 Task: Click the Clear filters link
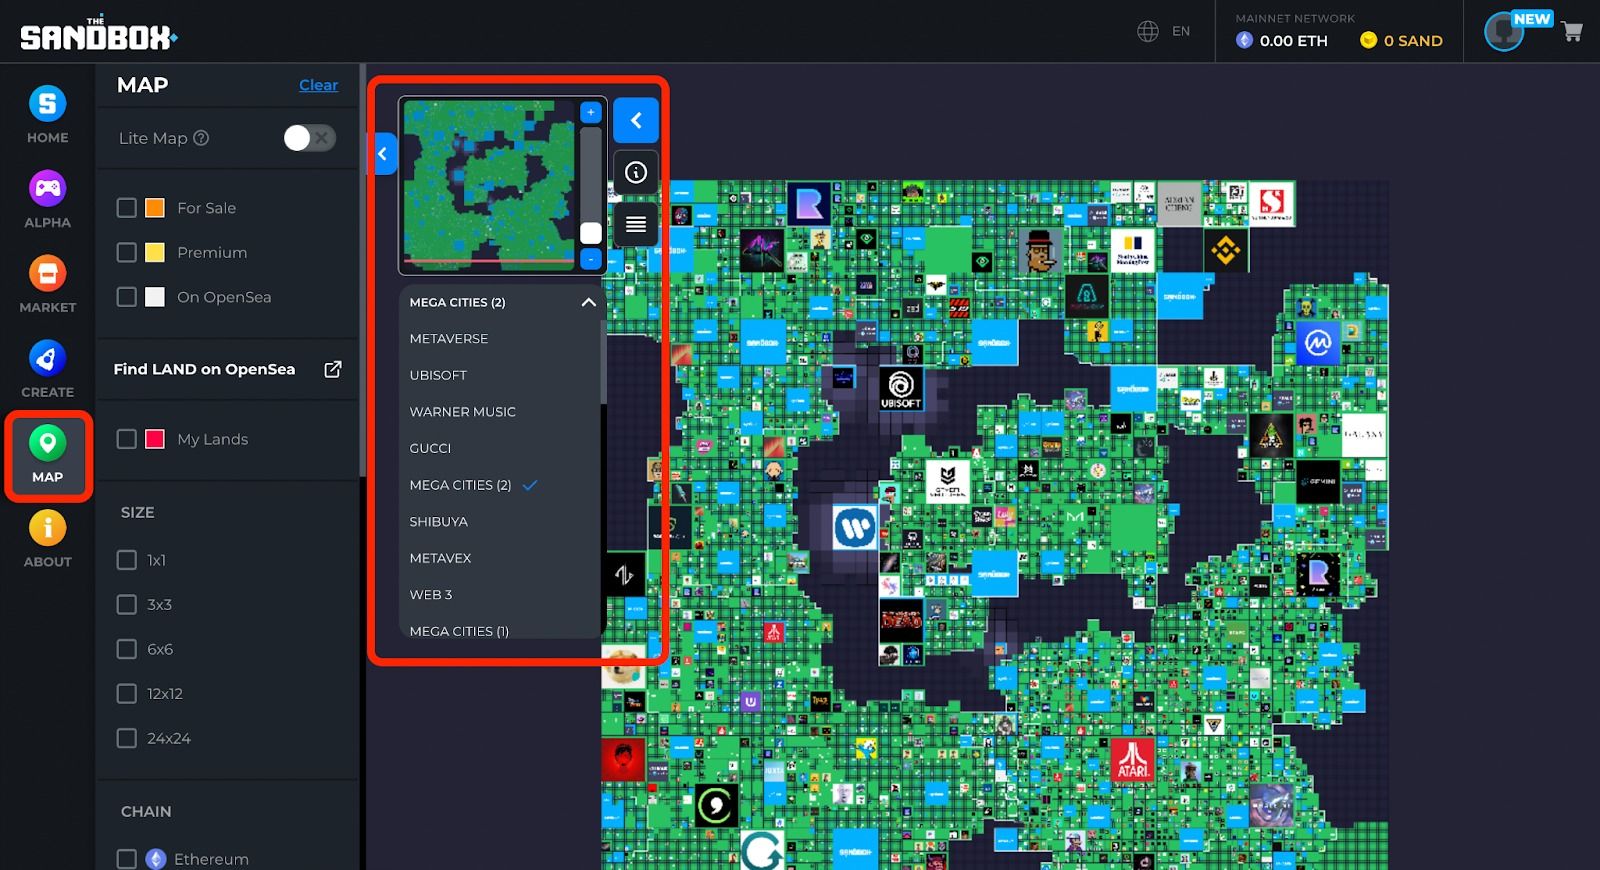point(318,85)
